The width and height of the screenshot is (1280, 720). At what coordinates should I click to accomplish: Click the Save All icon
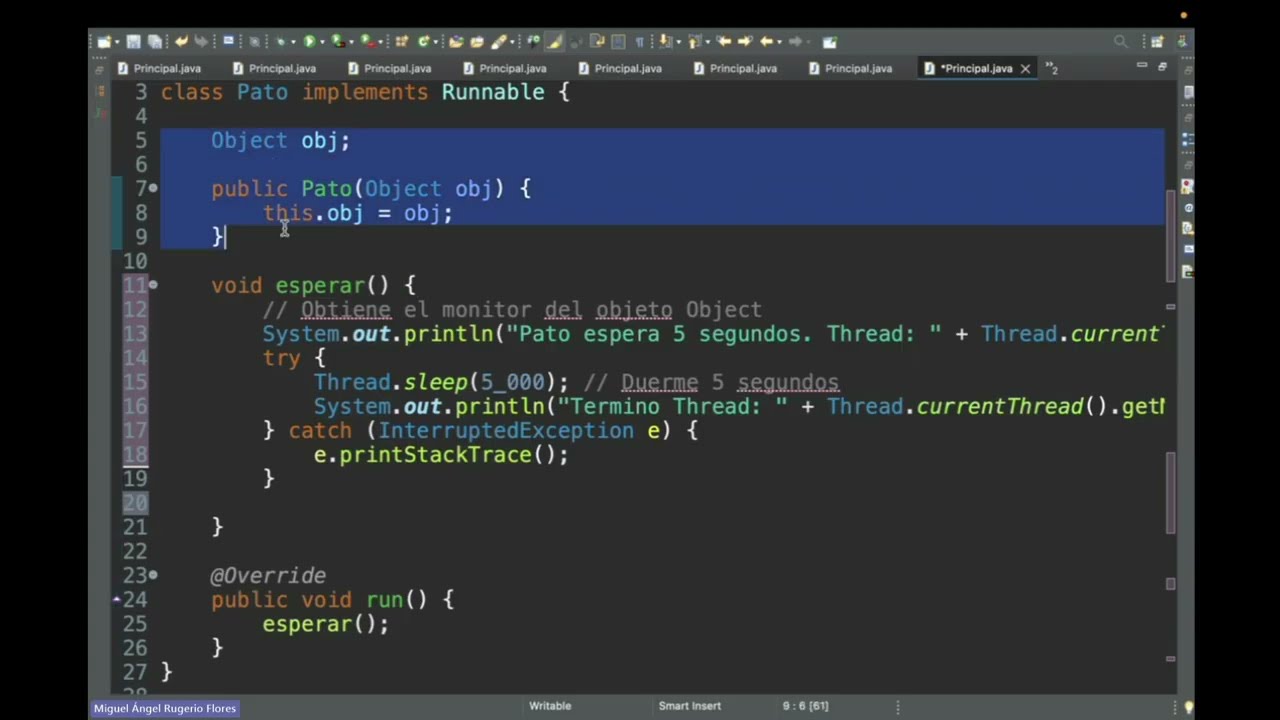(155, 42)
